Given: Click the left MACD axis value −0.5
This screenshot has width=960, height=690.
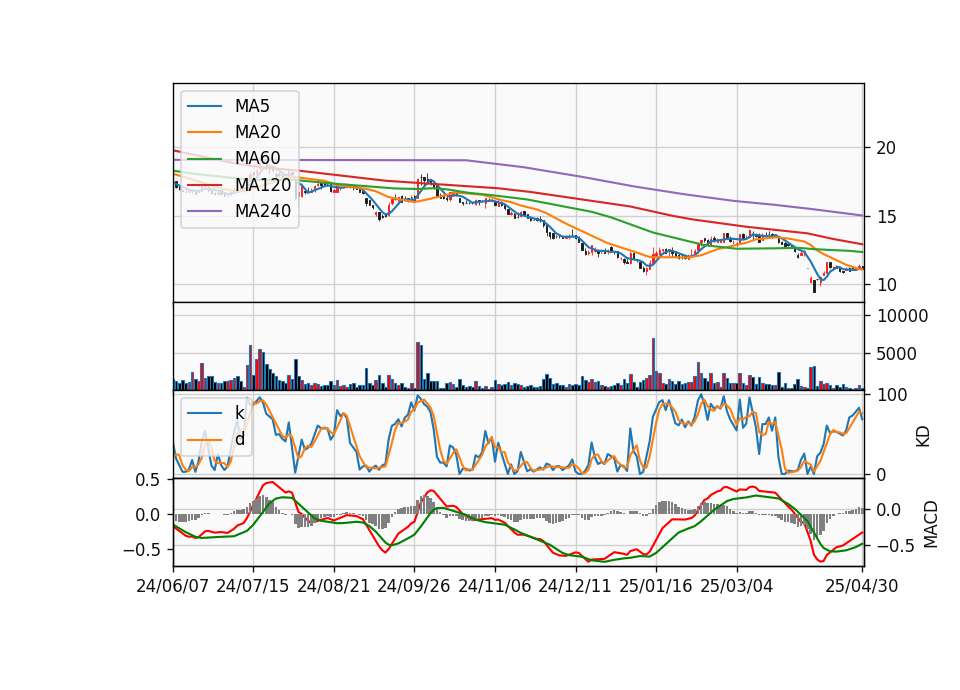Looking at the screenshot, I should click(x=142, y=550).
